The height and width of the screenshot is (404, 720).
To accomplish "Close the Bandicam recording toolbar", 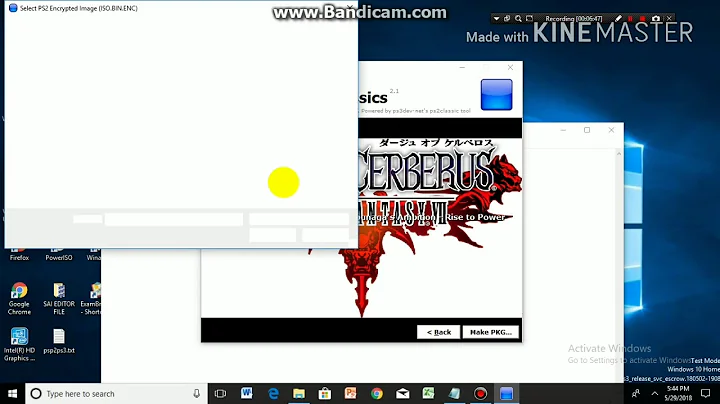I will point(669,18).
